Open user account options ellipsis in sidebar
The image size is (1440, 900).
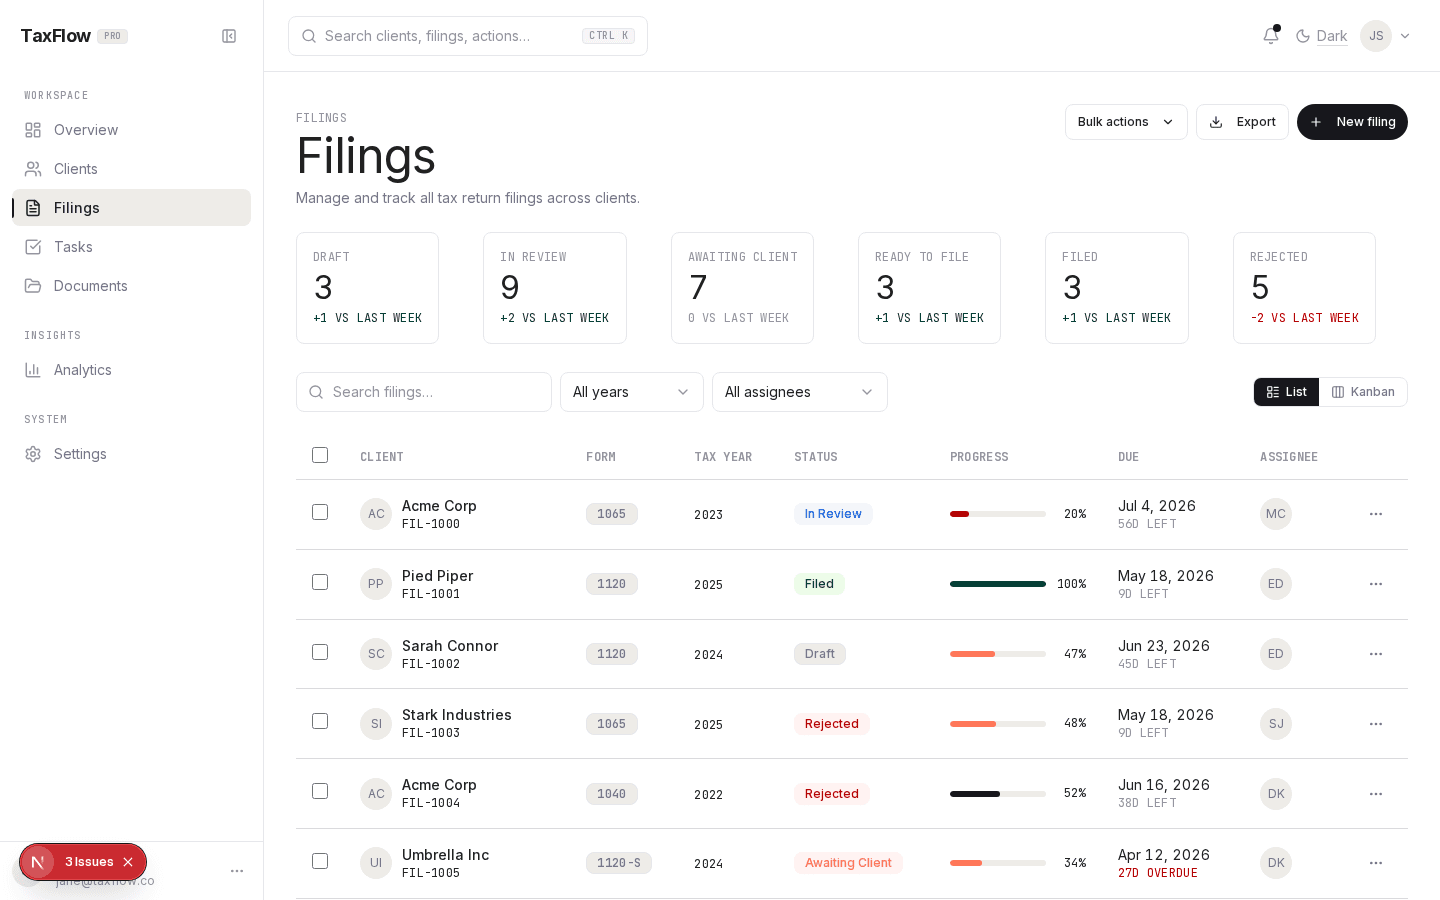point(237,871)
